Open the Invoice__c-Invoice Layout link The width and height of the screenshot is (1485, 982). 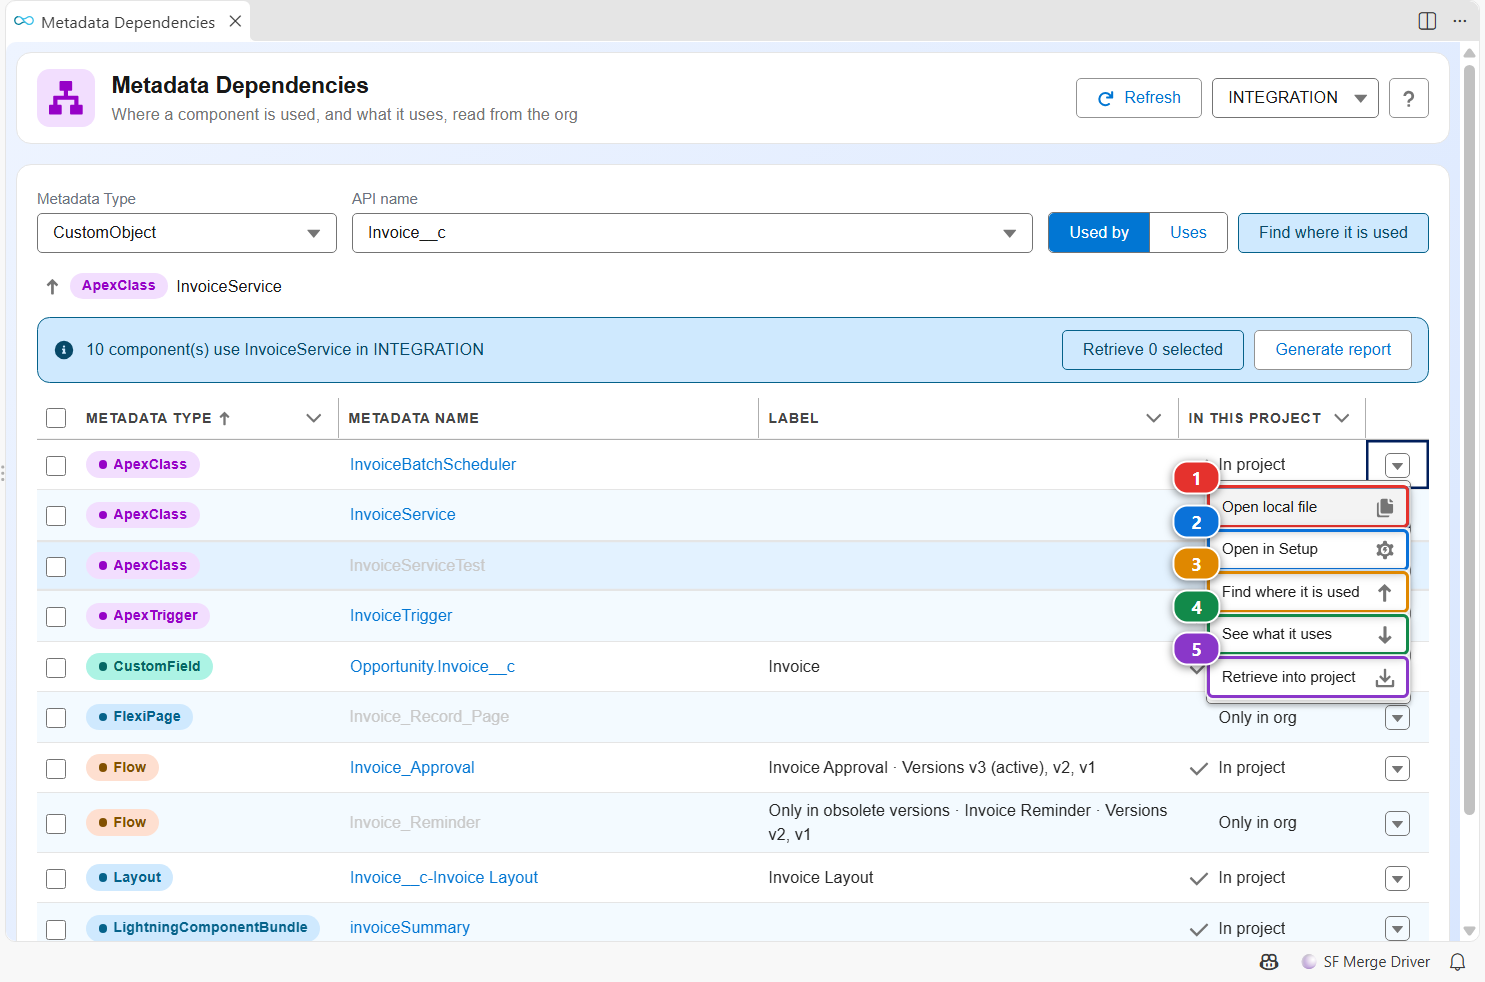[444, 878]
